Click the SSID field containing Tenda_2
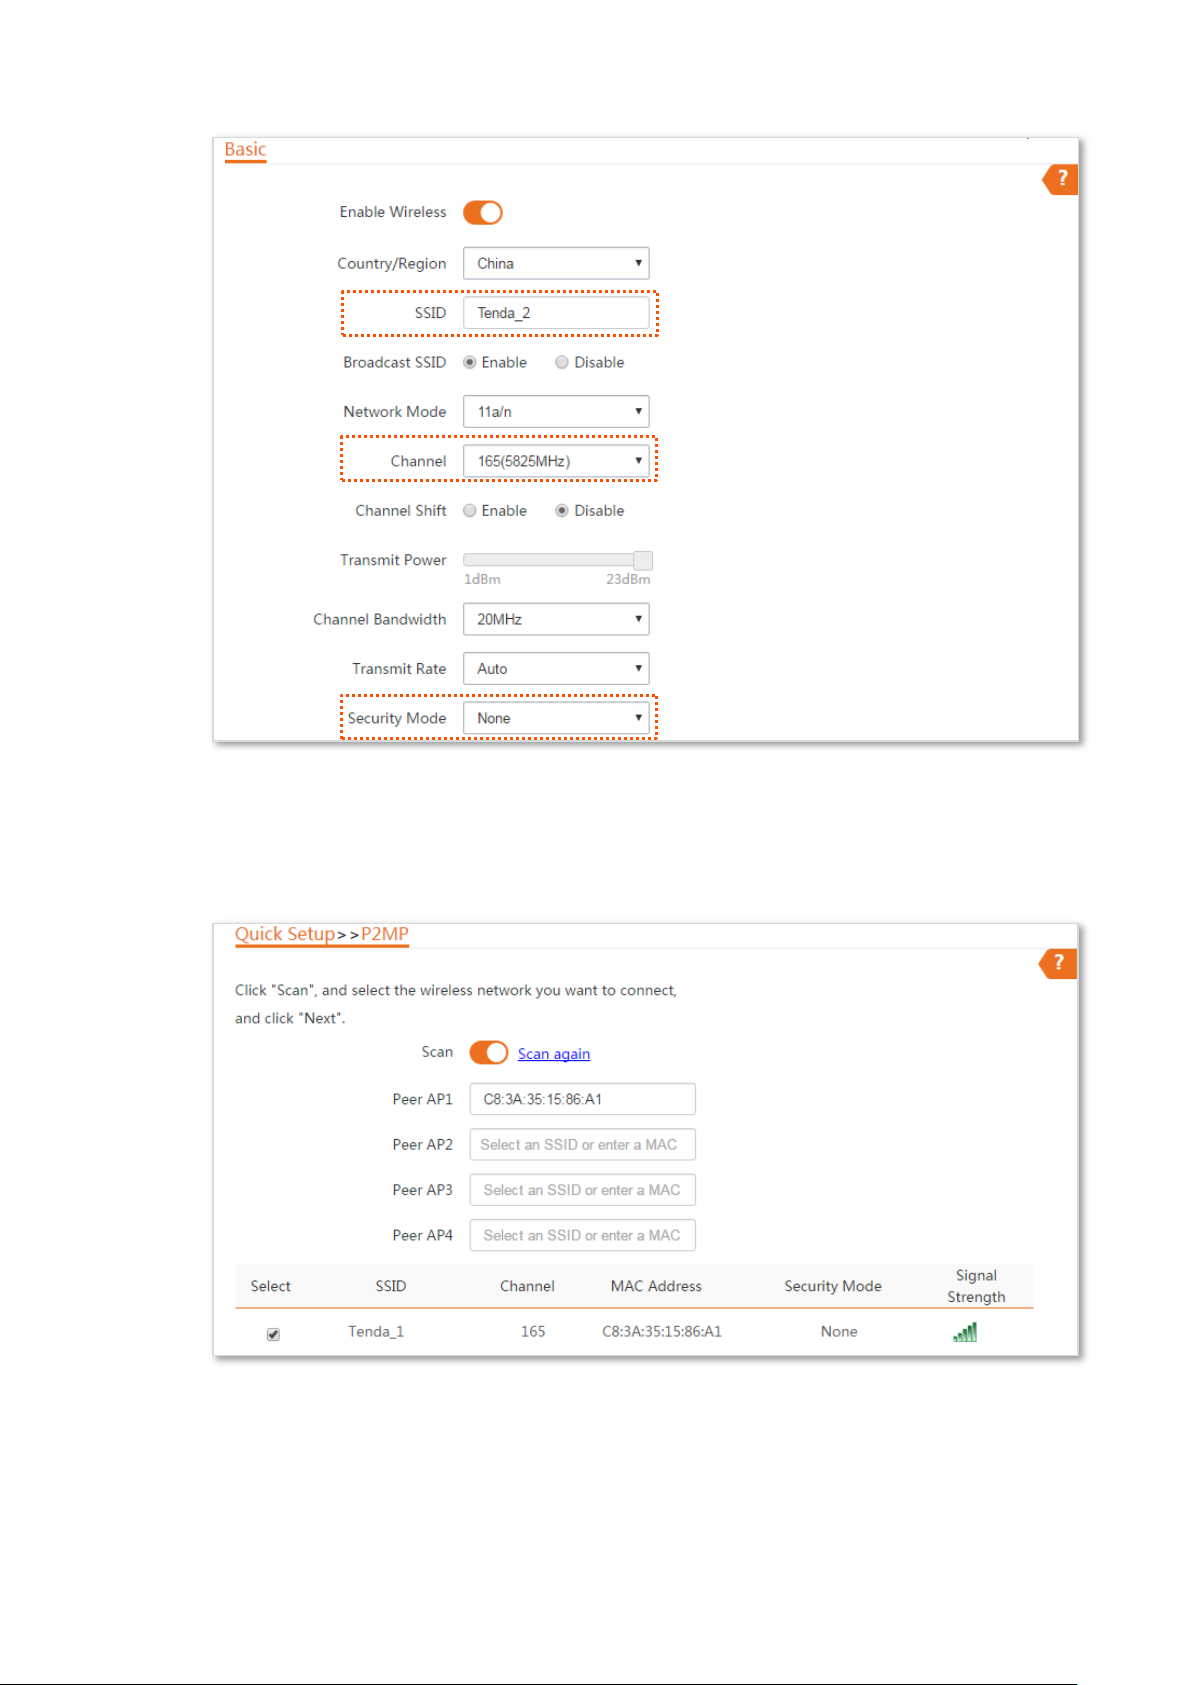1192x1685 pixels. [556, 313]
